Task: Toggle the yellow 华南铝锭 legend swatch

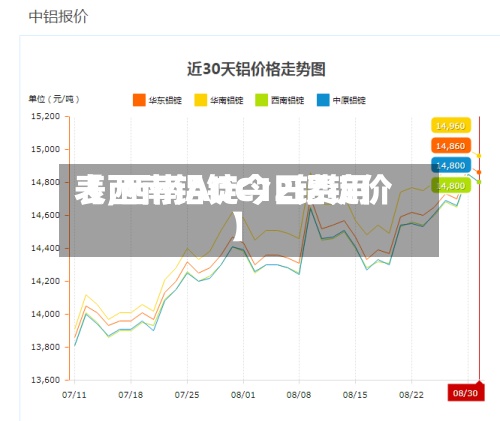Action: [201, 100]
